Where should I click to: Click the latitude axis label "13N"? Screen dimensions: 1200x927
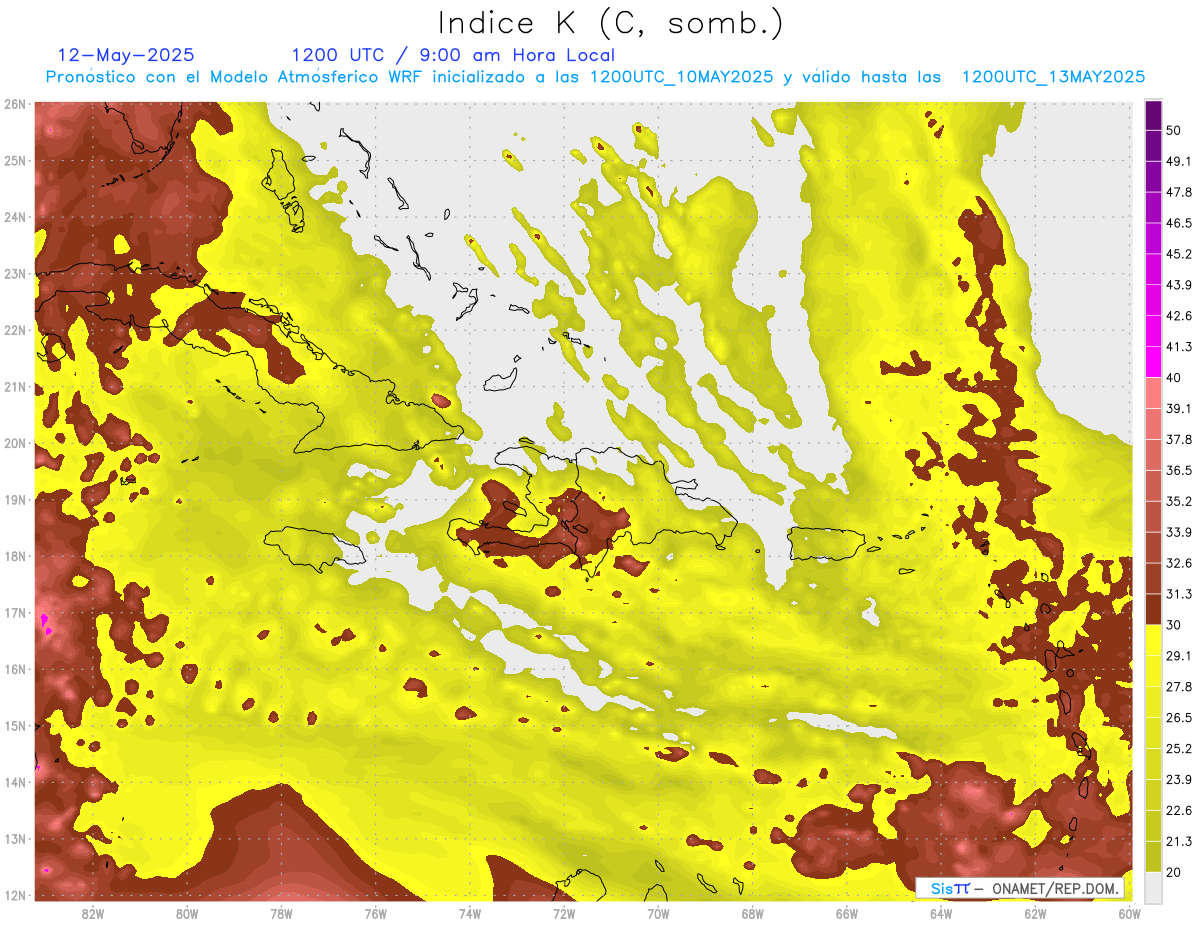coord(15,838)
